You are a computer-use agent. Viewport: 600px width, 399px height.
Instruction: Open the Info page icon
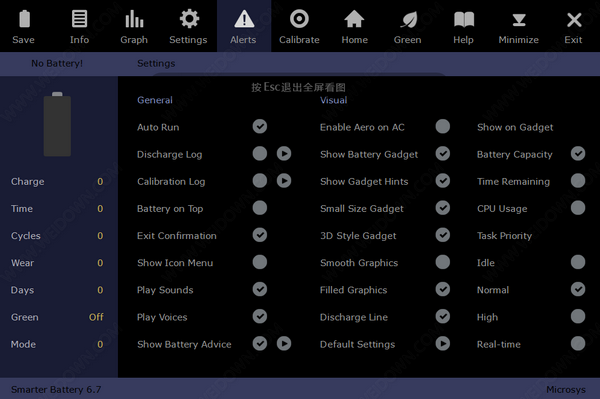[80, 19]
